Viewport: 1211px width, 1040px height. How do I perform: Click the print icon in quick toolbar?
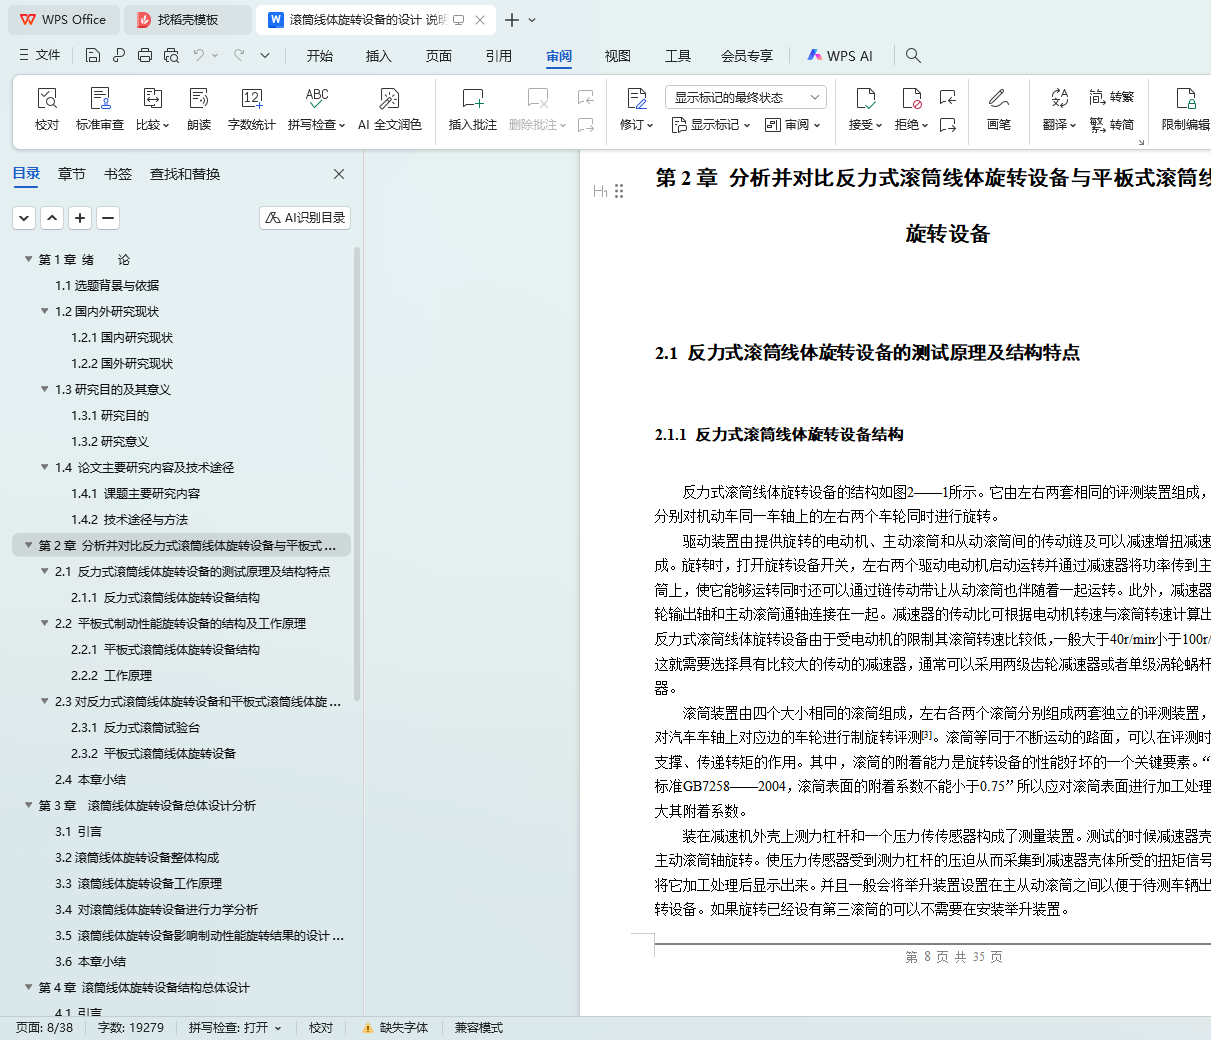click(x=145, y=55)
